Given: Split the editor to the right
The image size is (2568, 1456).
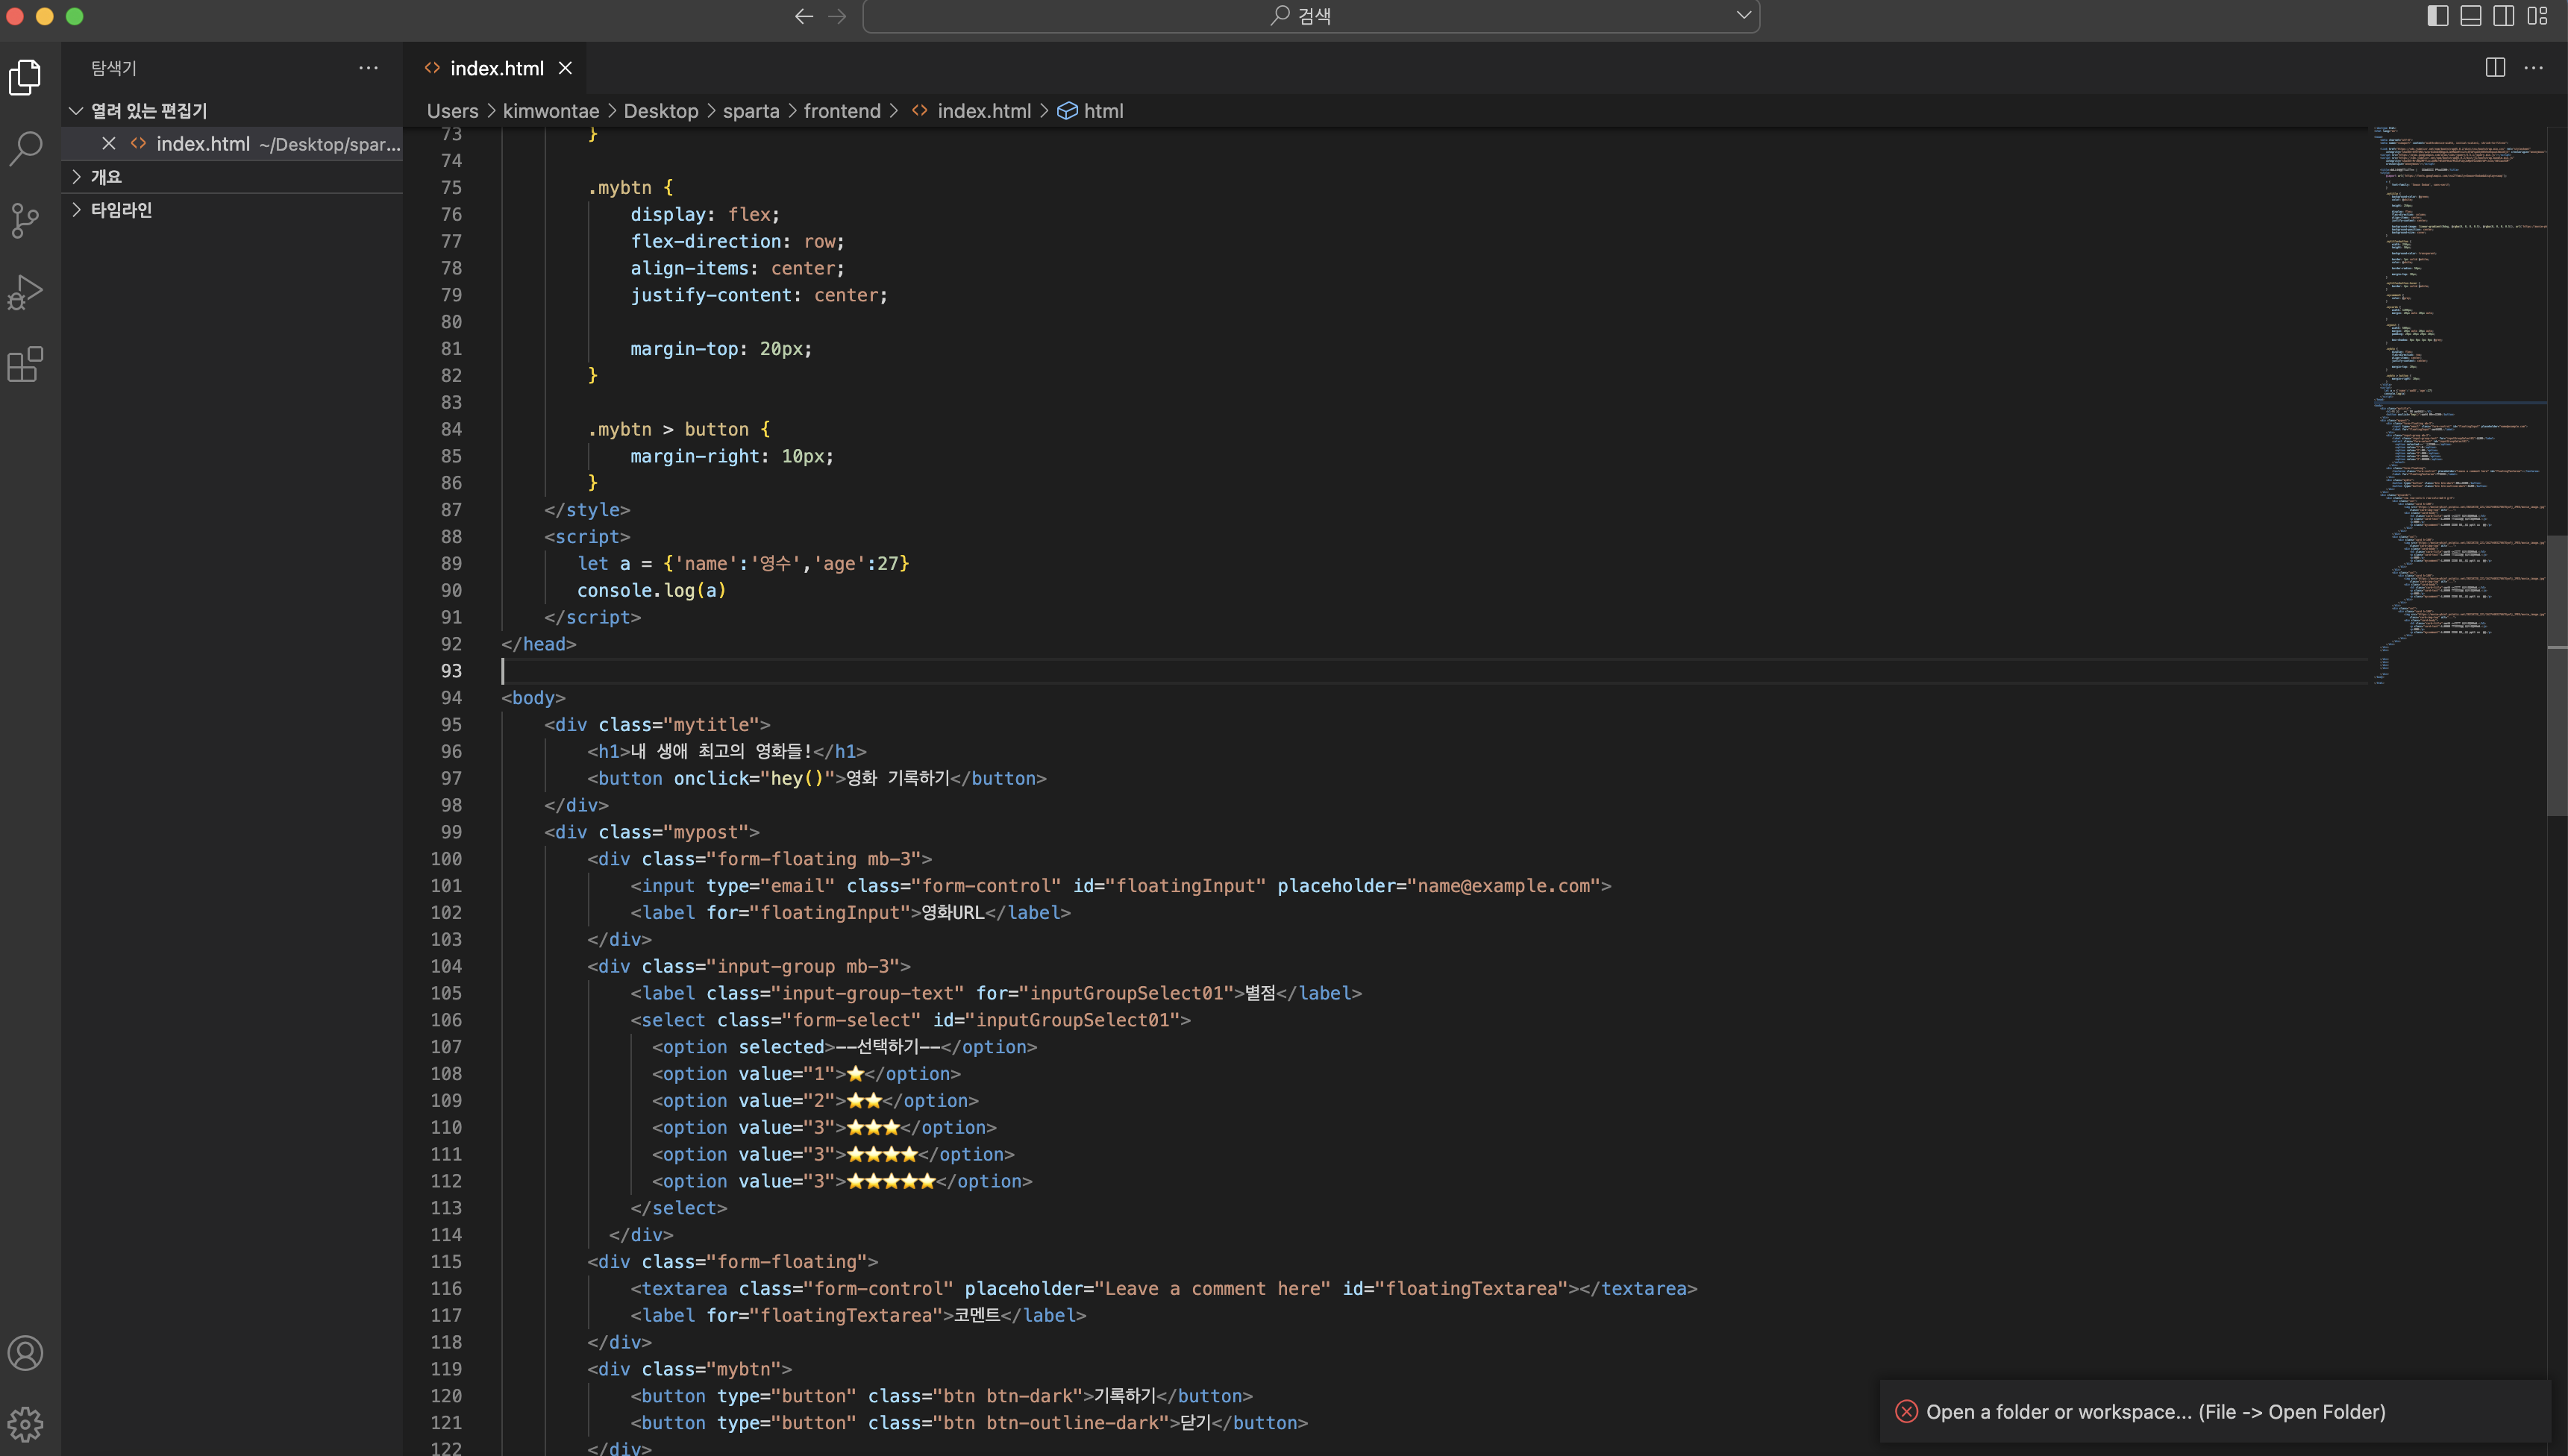Looking at the screenshot, I should 2495,68.
